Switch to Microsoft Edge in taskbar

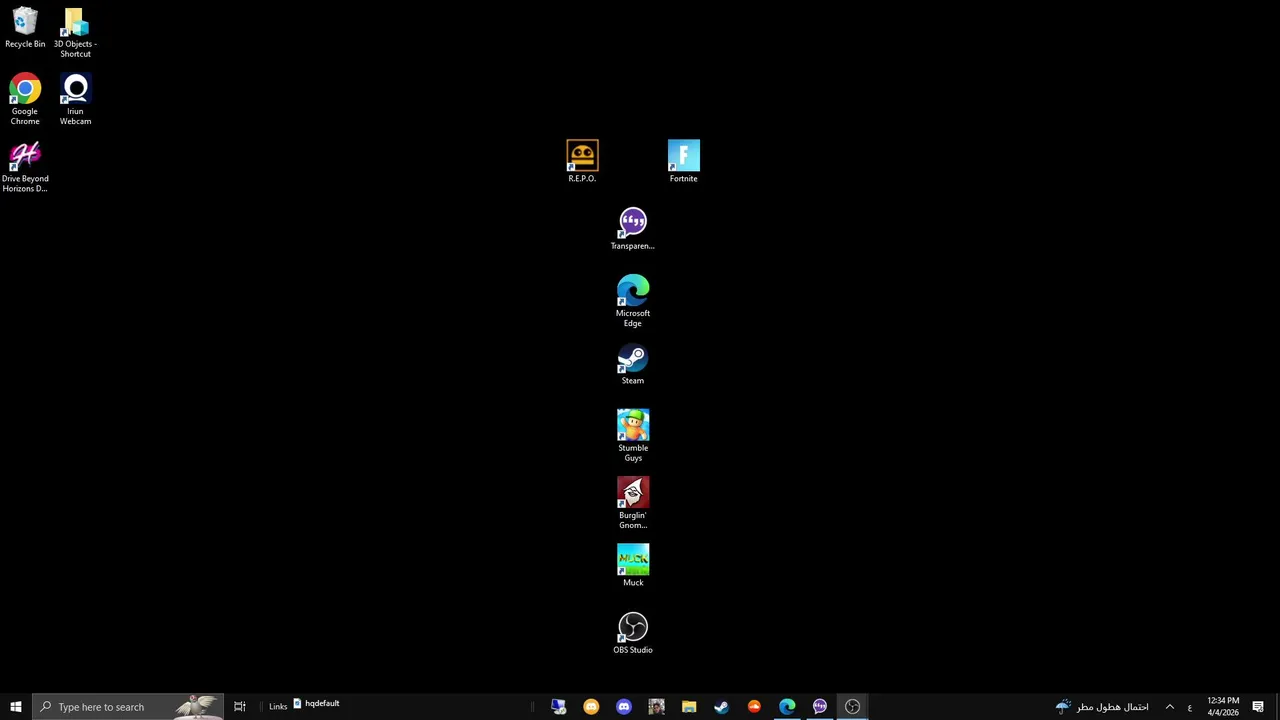[787, 707]
